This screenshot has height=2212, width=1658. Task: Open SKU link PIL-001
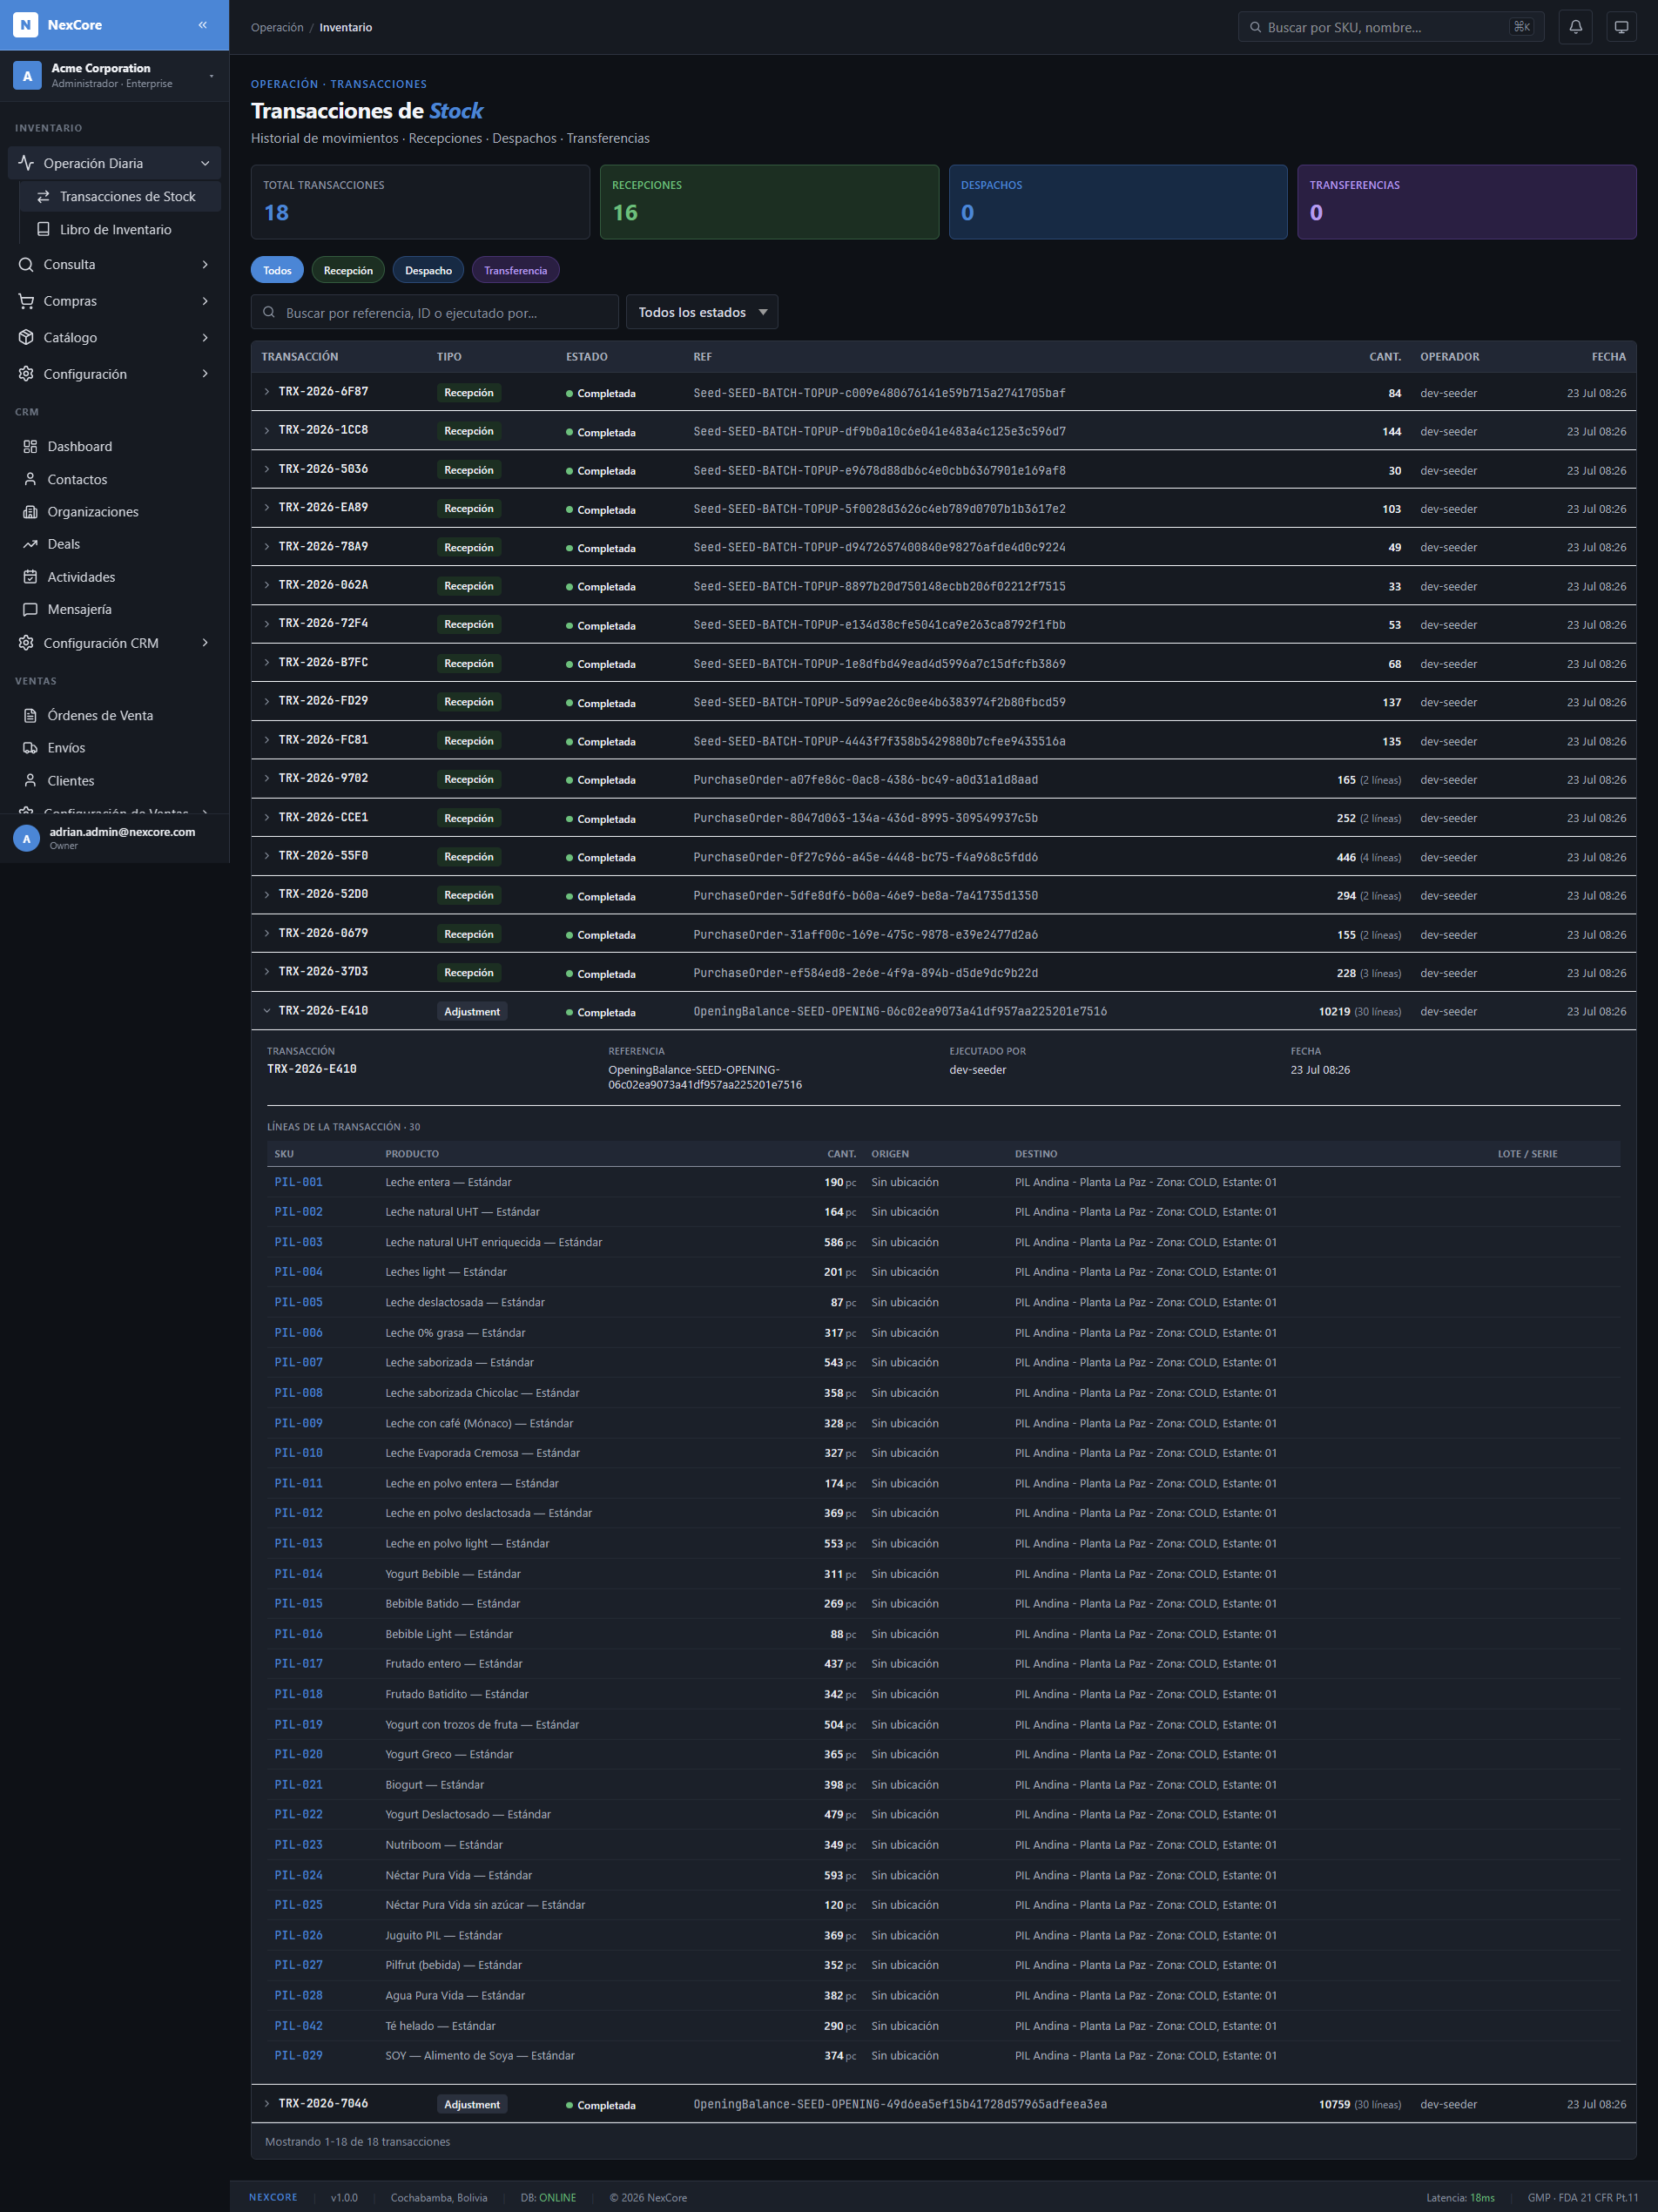[x=298, y=1182]
